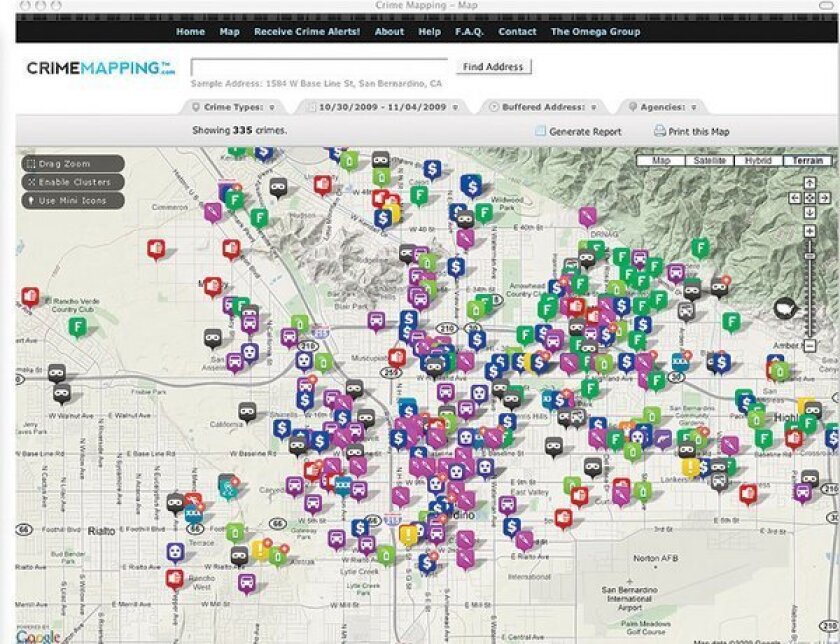Zoom out with the minus button
This screenshot has width=840, height=644.
809,346
